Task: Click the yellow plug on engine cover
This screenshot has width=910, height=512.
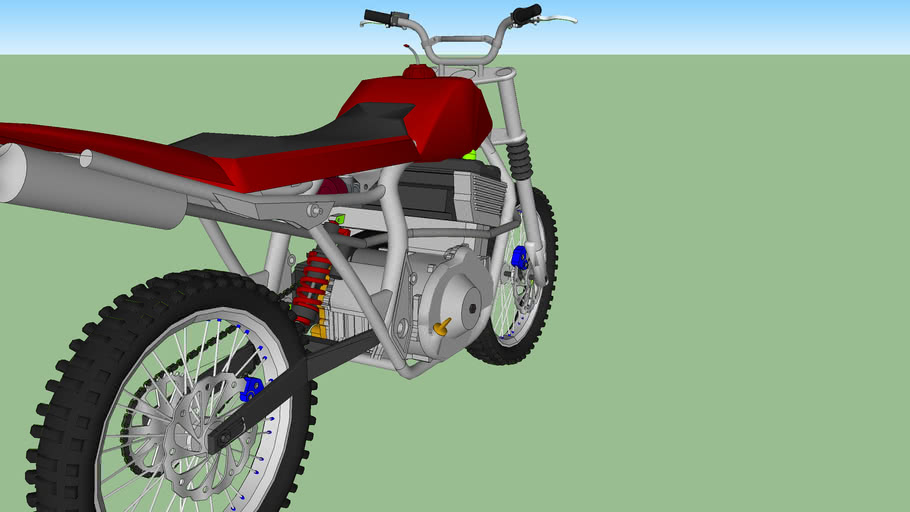Action: click(441, 327)
